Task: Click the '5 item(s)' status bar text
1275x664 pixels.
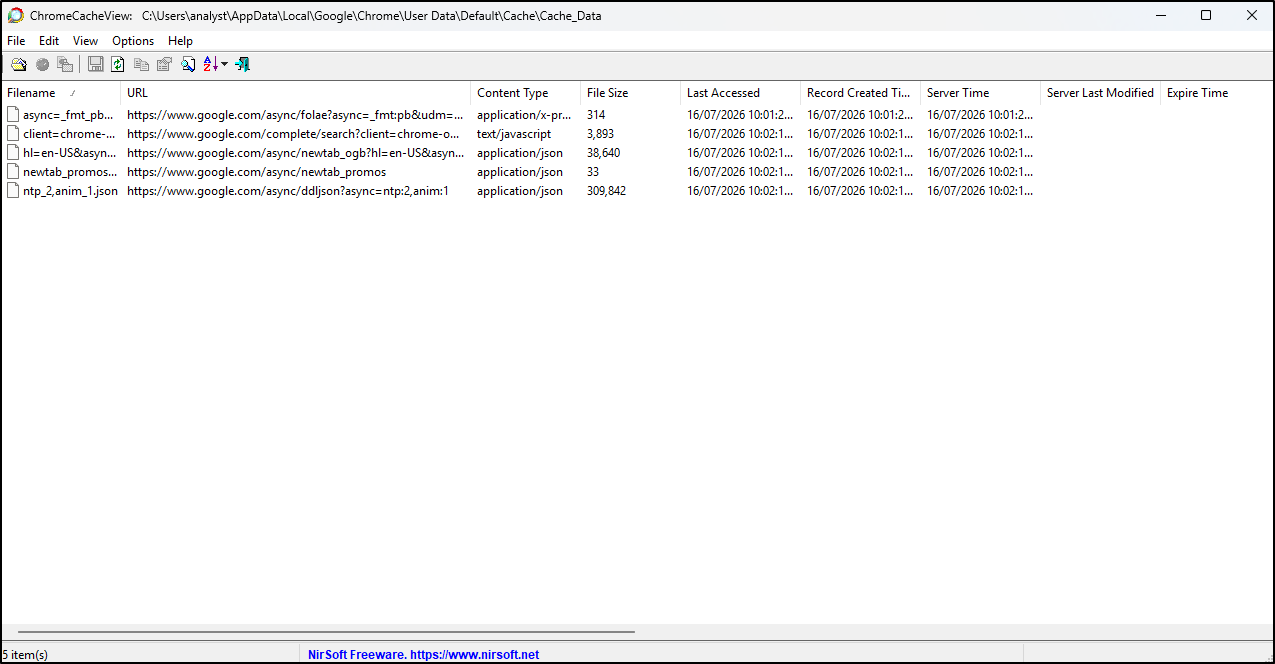Action: (25, 655)
